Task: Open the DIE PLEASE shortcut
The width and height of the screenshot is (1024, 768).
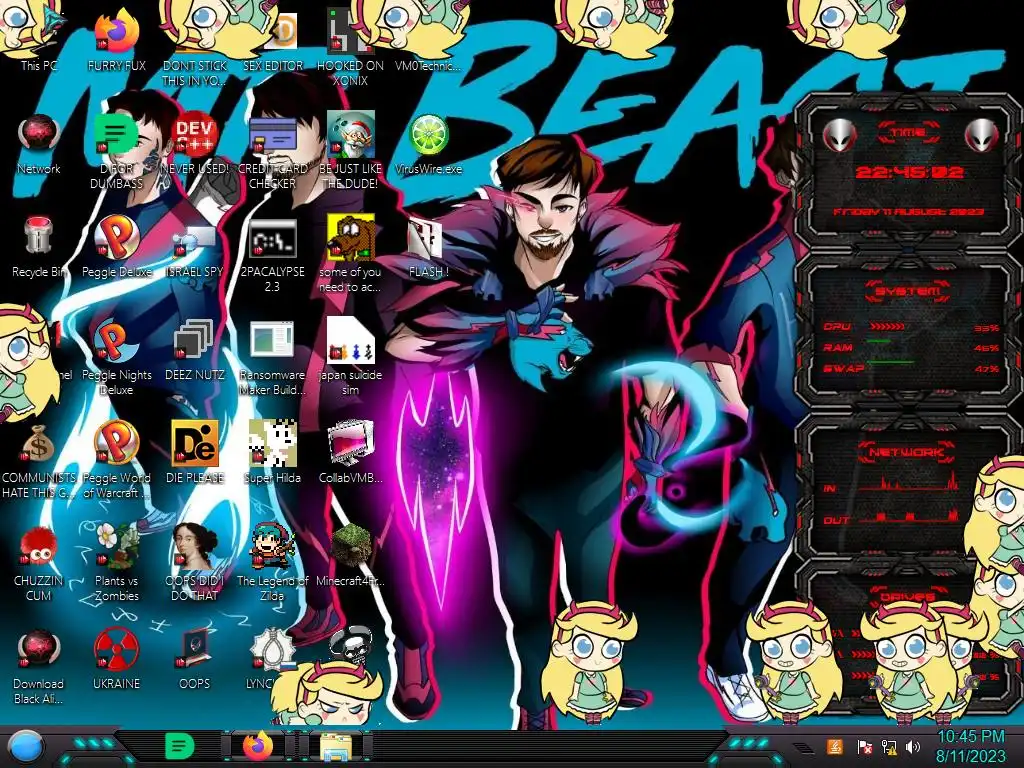Action: click(195, 452)
